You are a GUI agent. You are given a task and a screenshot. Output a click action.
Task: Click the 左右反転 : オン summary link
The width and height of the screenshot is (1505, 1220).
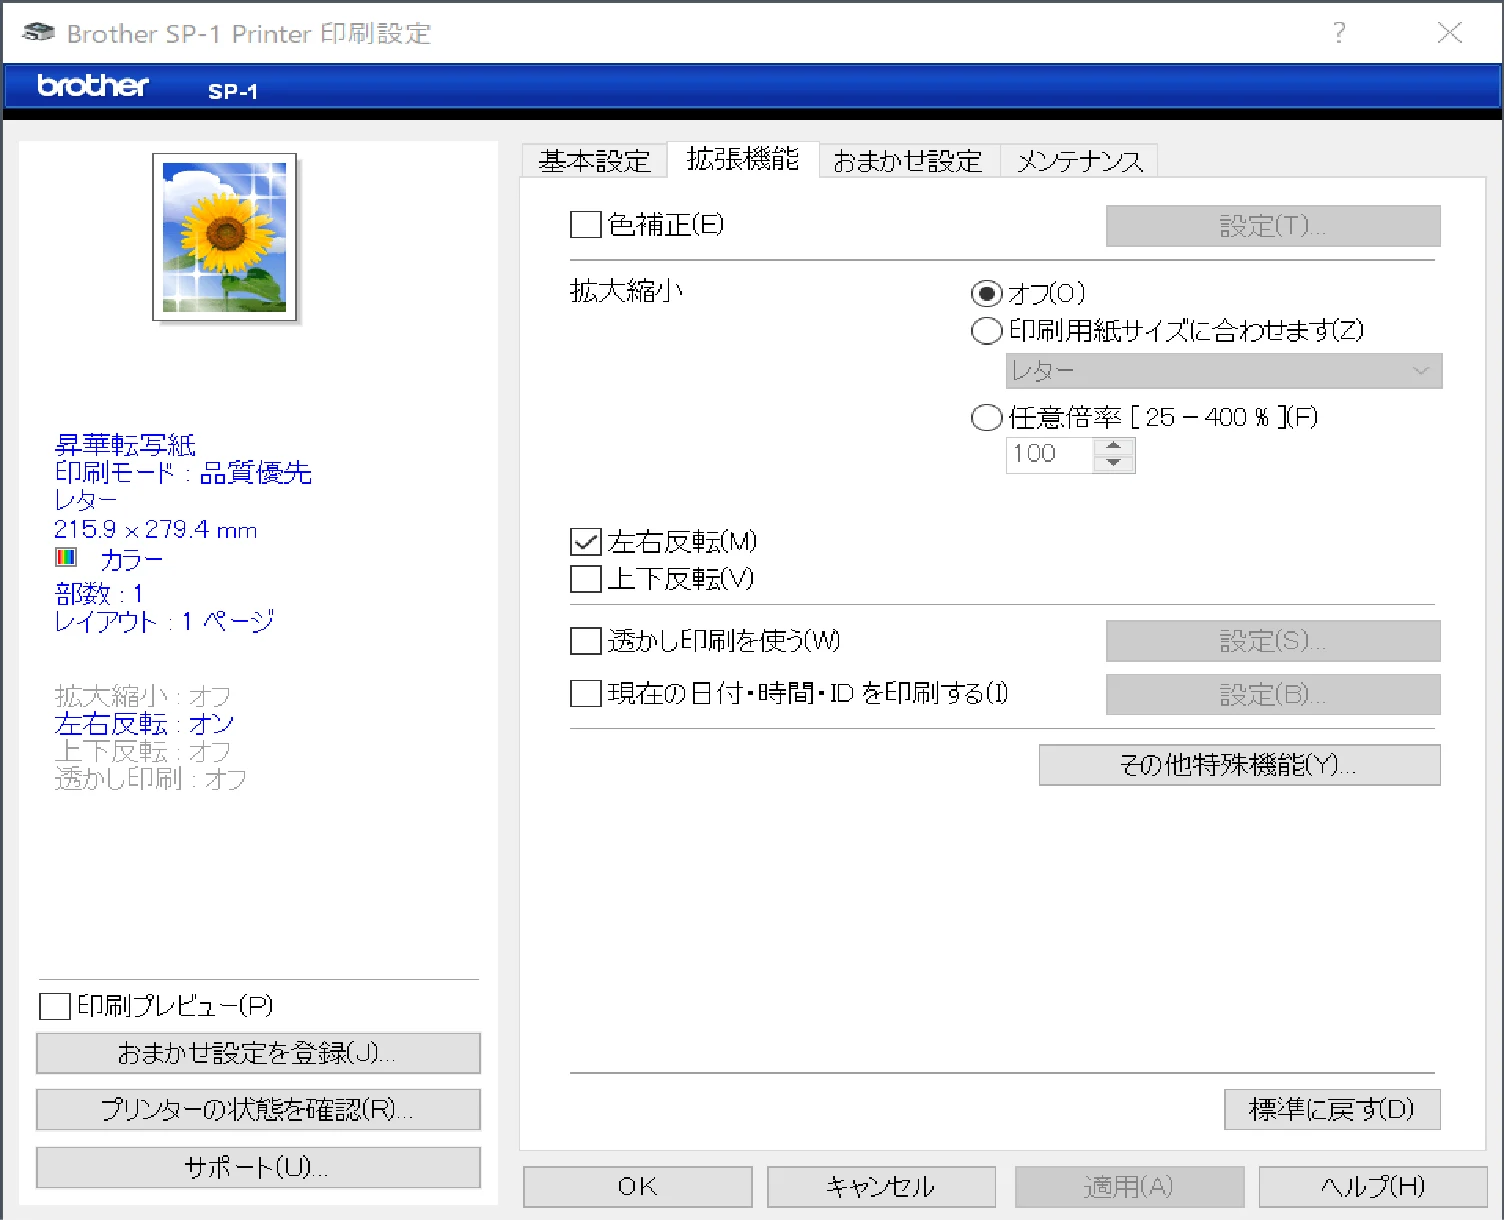pyautogui.click(x=144, y=723)
